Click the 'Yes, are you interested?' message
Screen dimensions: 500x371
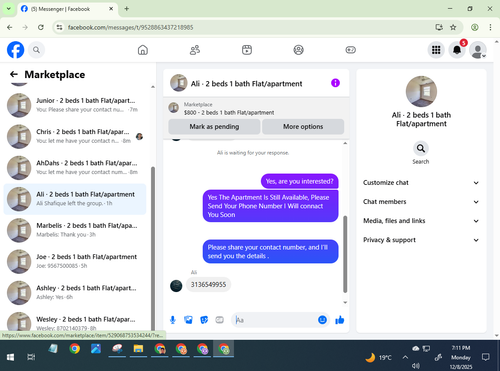tap(299, 181)
